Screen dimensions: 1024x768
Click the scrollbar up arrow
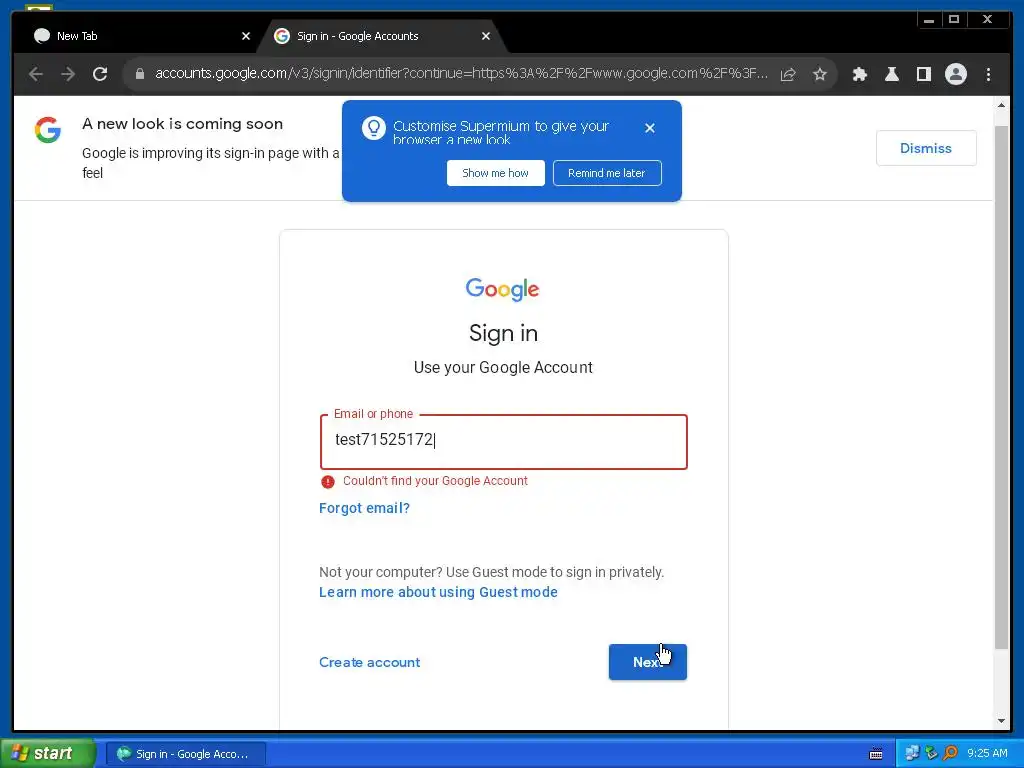click(x=1001, y=104)
